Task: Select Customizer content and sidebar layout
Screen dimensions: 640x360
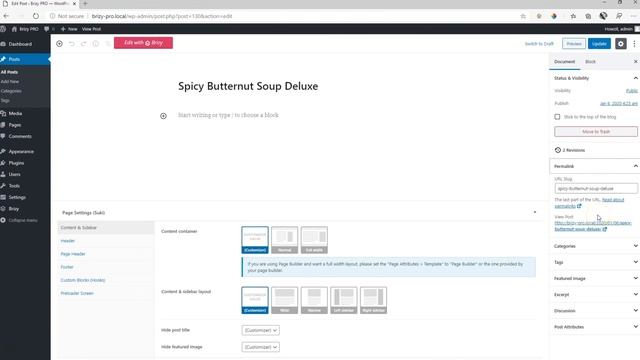Action: coord(255,300)
